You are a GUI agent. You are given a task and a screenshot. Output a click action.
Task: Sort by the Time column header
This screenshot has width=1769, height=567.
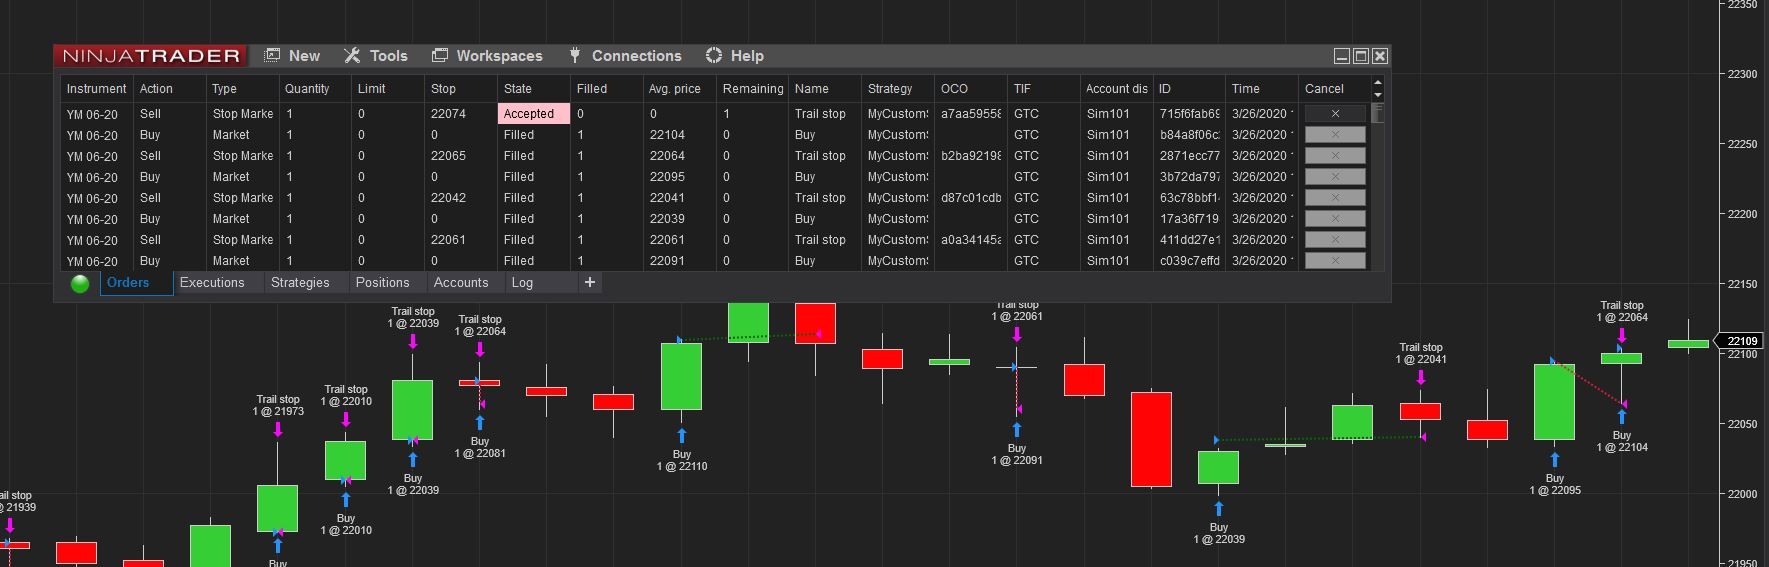click(1262, 89)
